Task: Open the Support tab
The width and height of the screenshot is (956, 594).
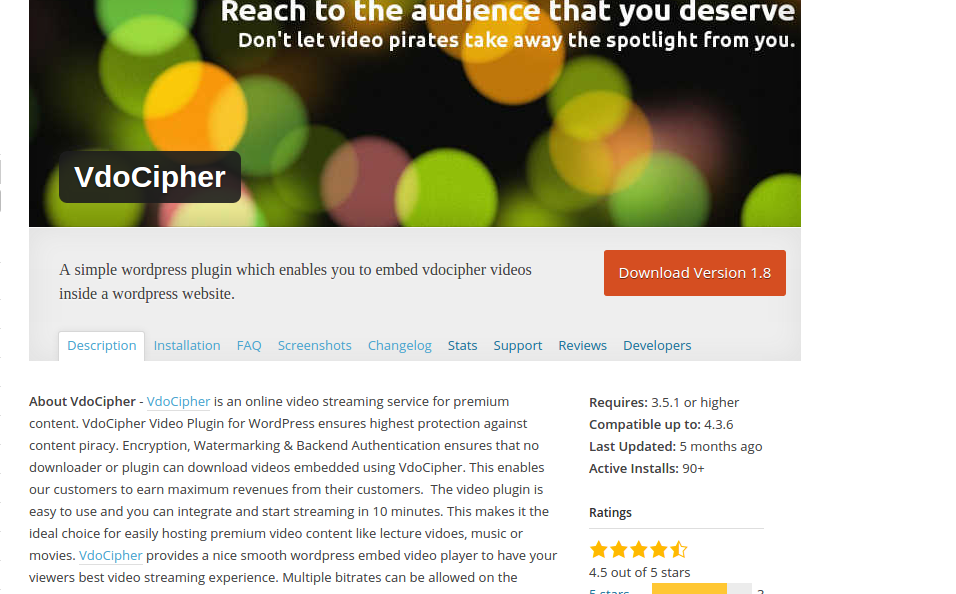Action: pyautogui.click(x=518, y=345)
